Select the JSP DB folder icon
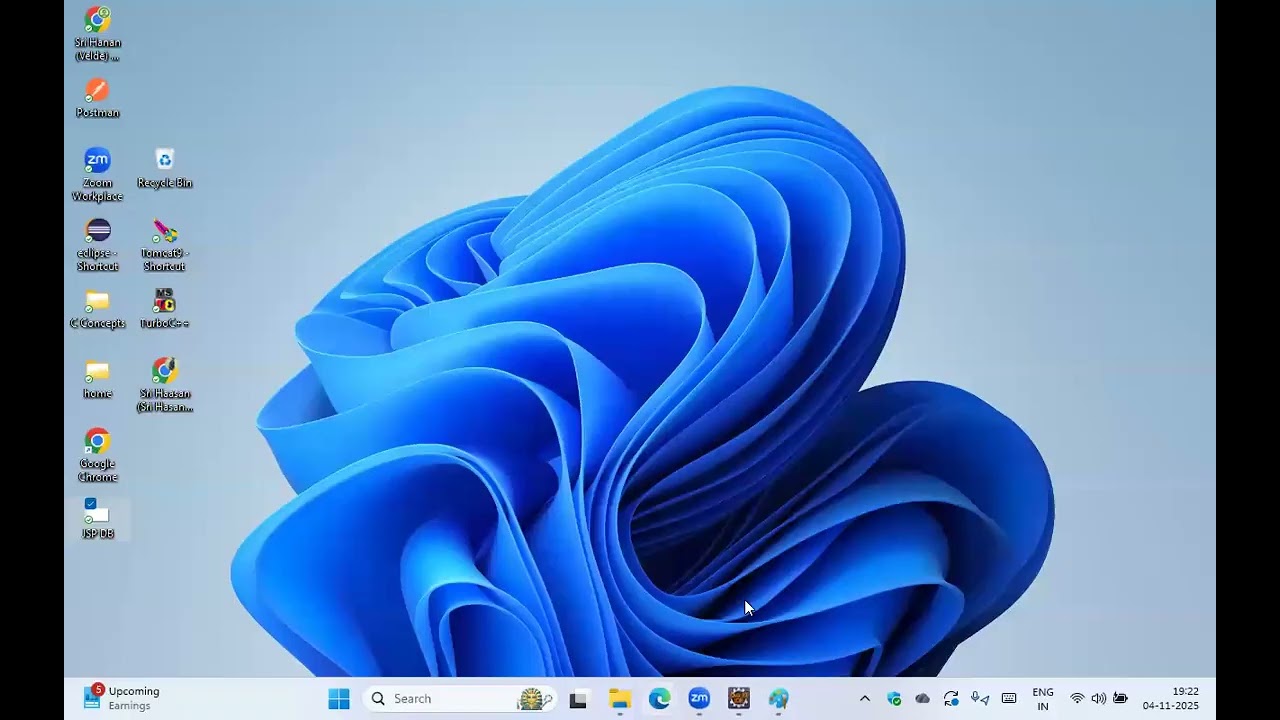The width and height of the screenshot is (1280, 720). 97,519
